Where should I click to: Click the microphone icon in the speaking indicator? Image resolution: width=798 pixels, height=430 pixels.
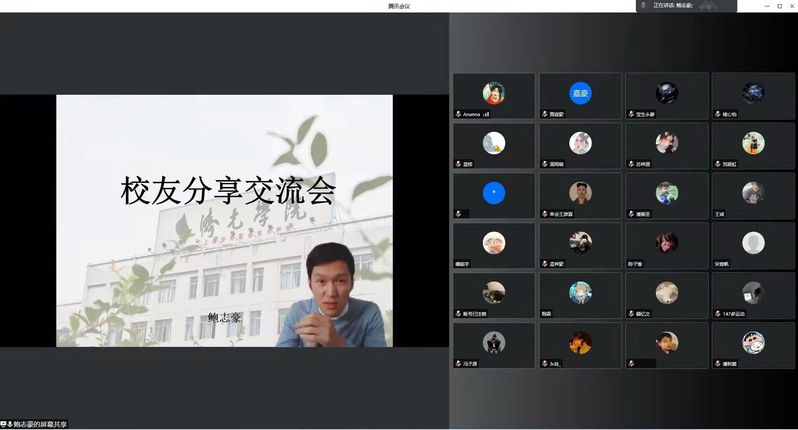644,5
